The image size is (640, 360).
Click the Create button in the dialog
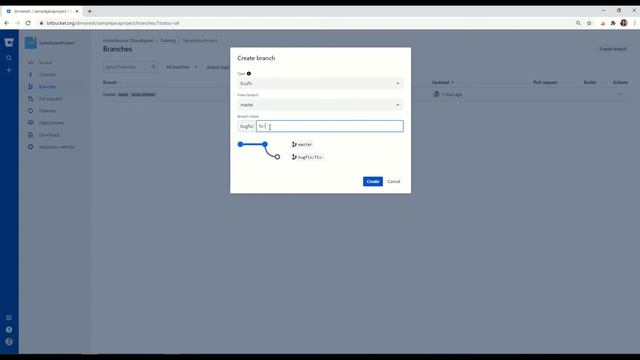tap(373, 181)
